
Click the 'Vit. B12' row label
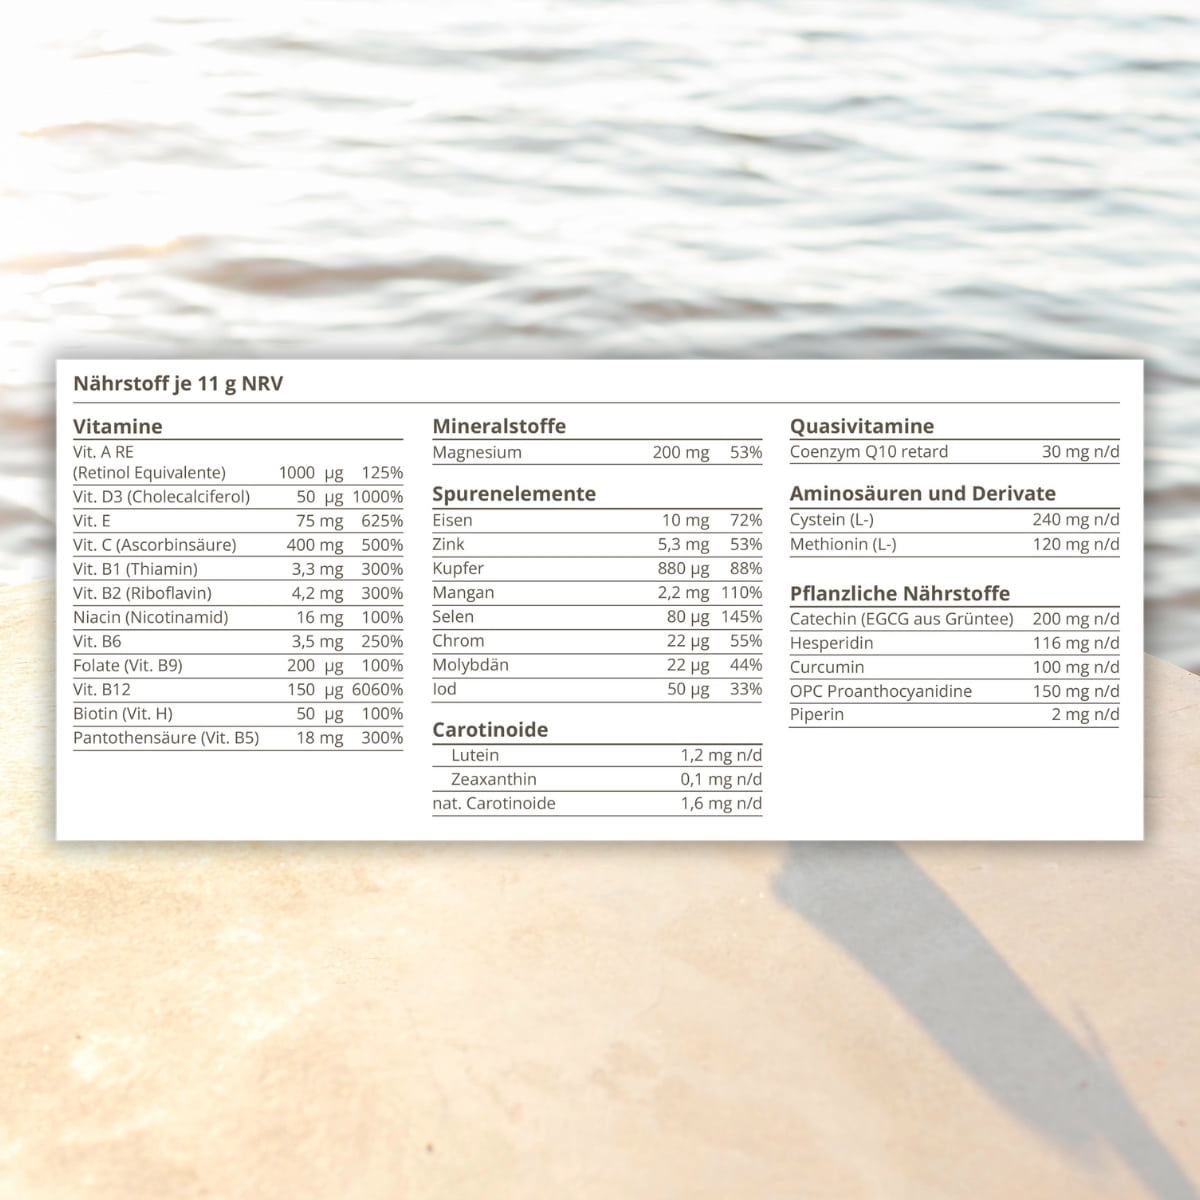[102, 689]
